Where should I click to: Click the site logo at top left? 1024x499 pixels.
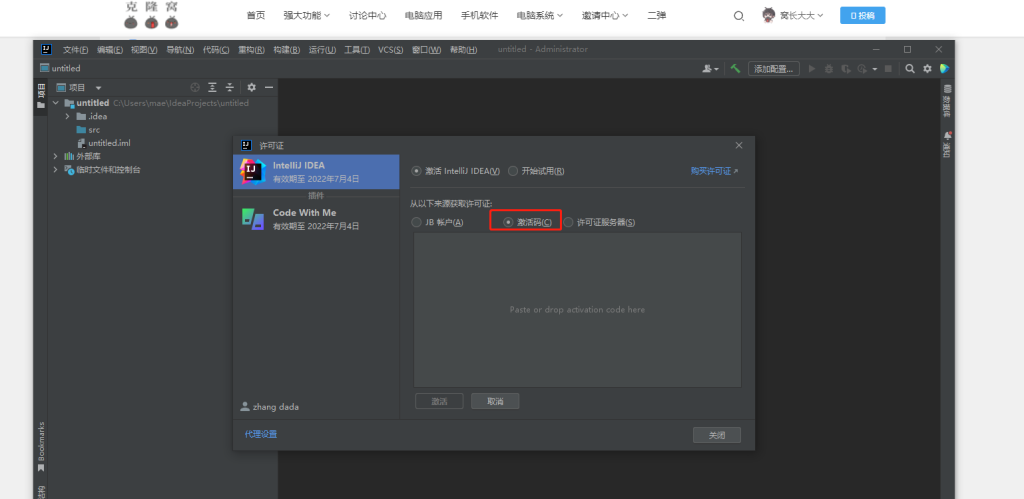152,15
